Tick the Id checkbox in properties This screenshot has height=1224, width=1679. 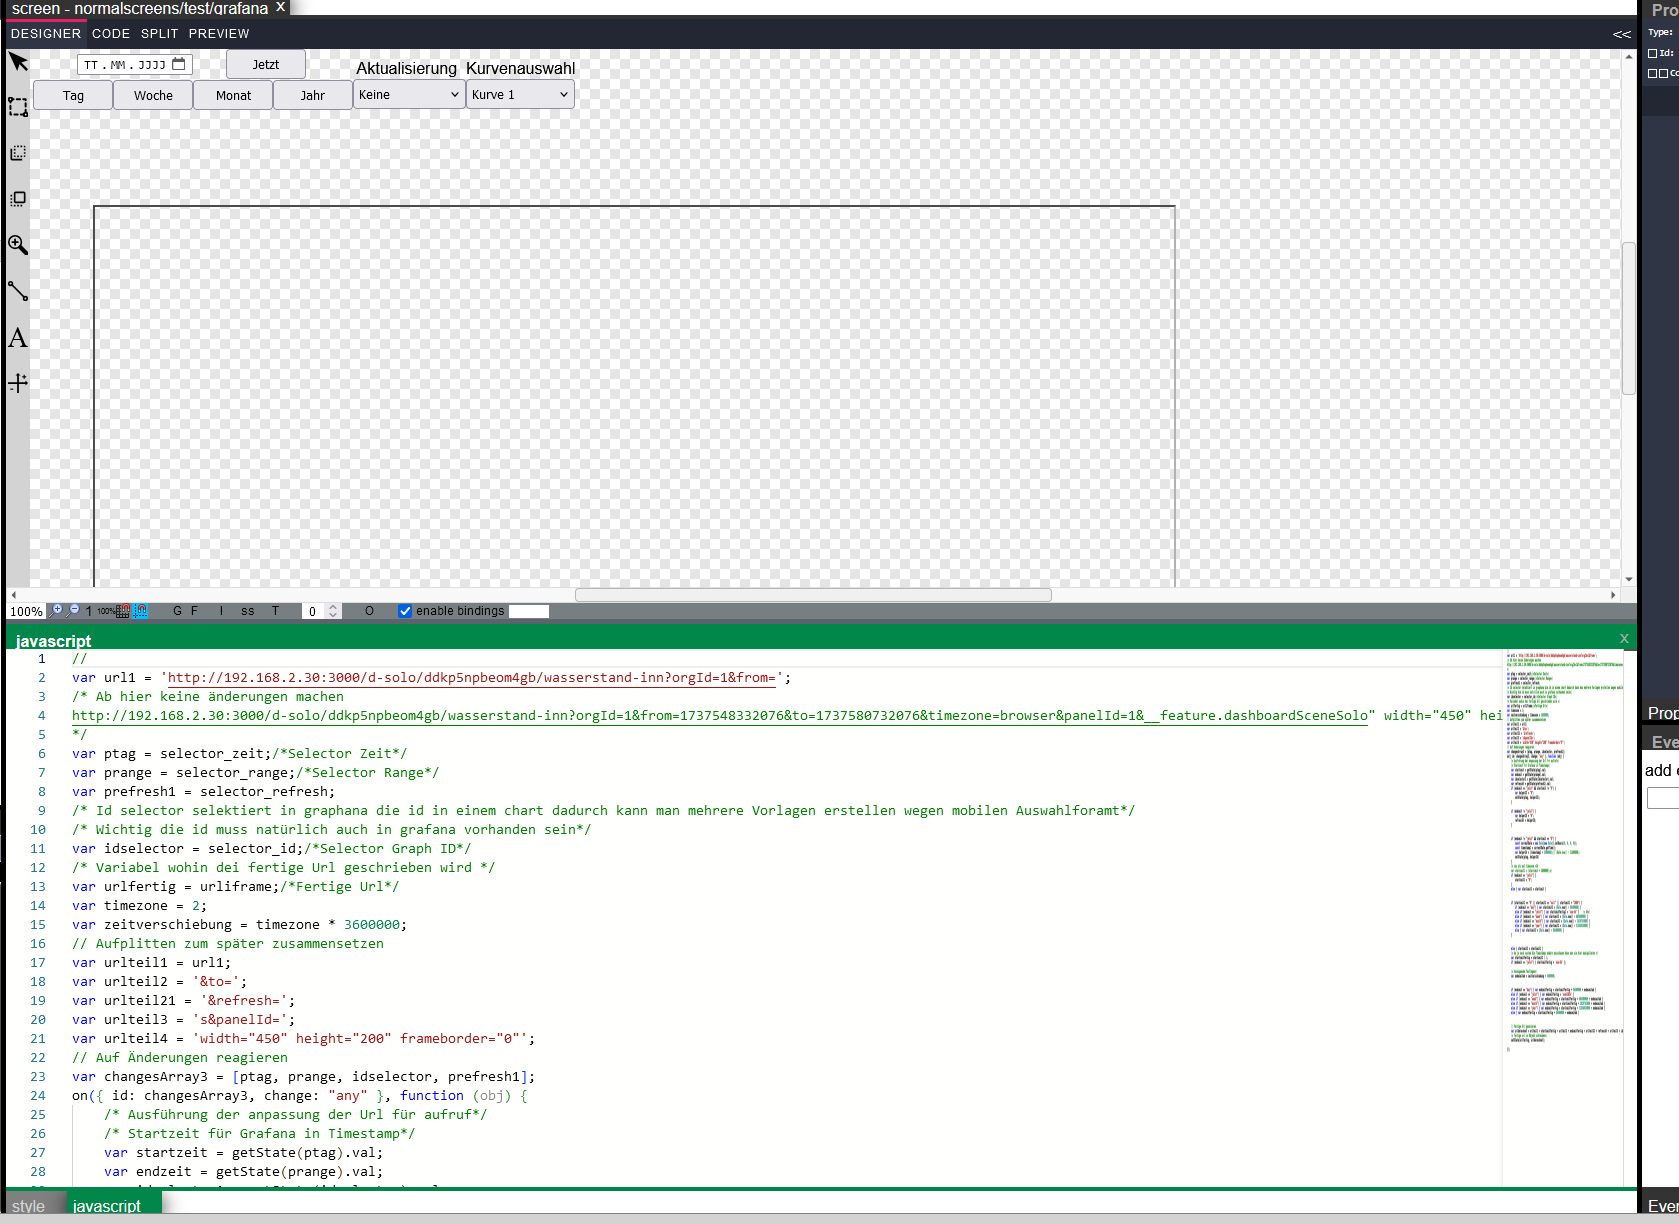click(x=1653, y=53)
